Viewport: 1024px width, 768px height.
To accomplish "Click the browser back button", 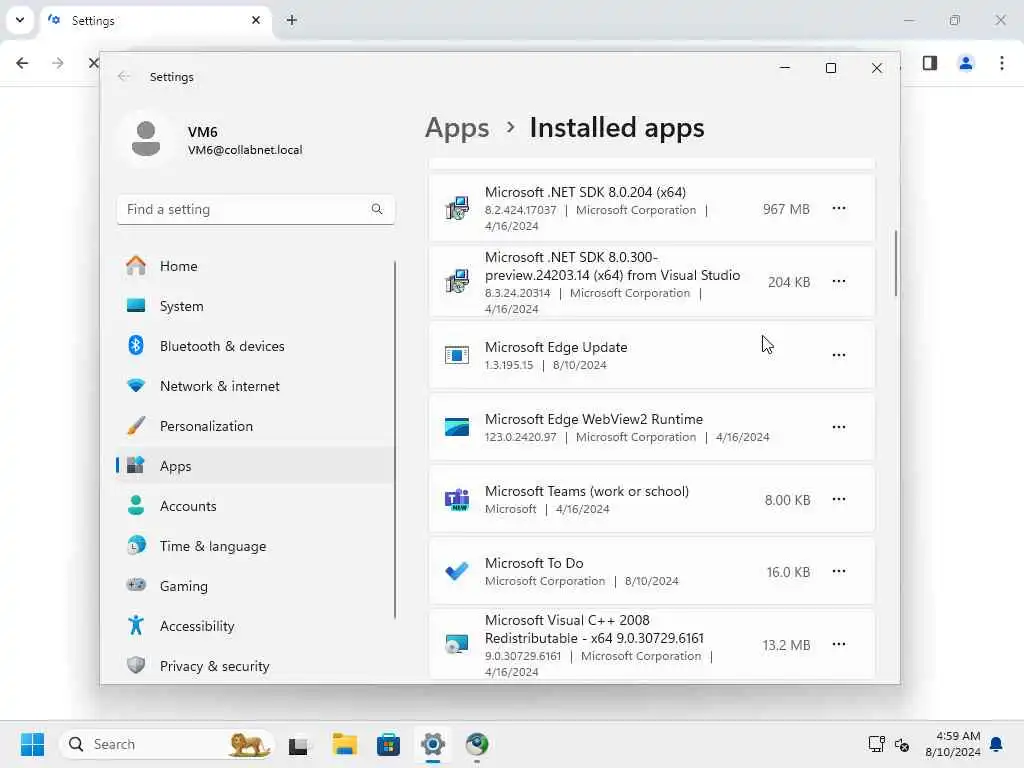I will coord(22,63).
